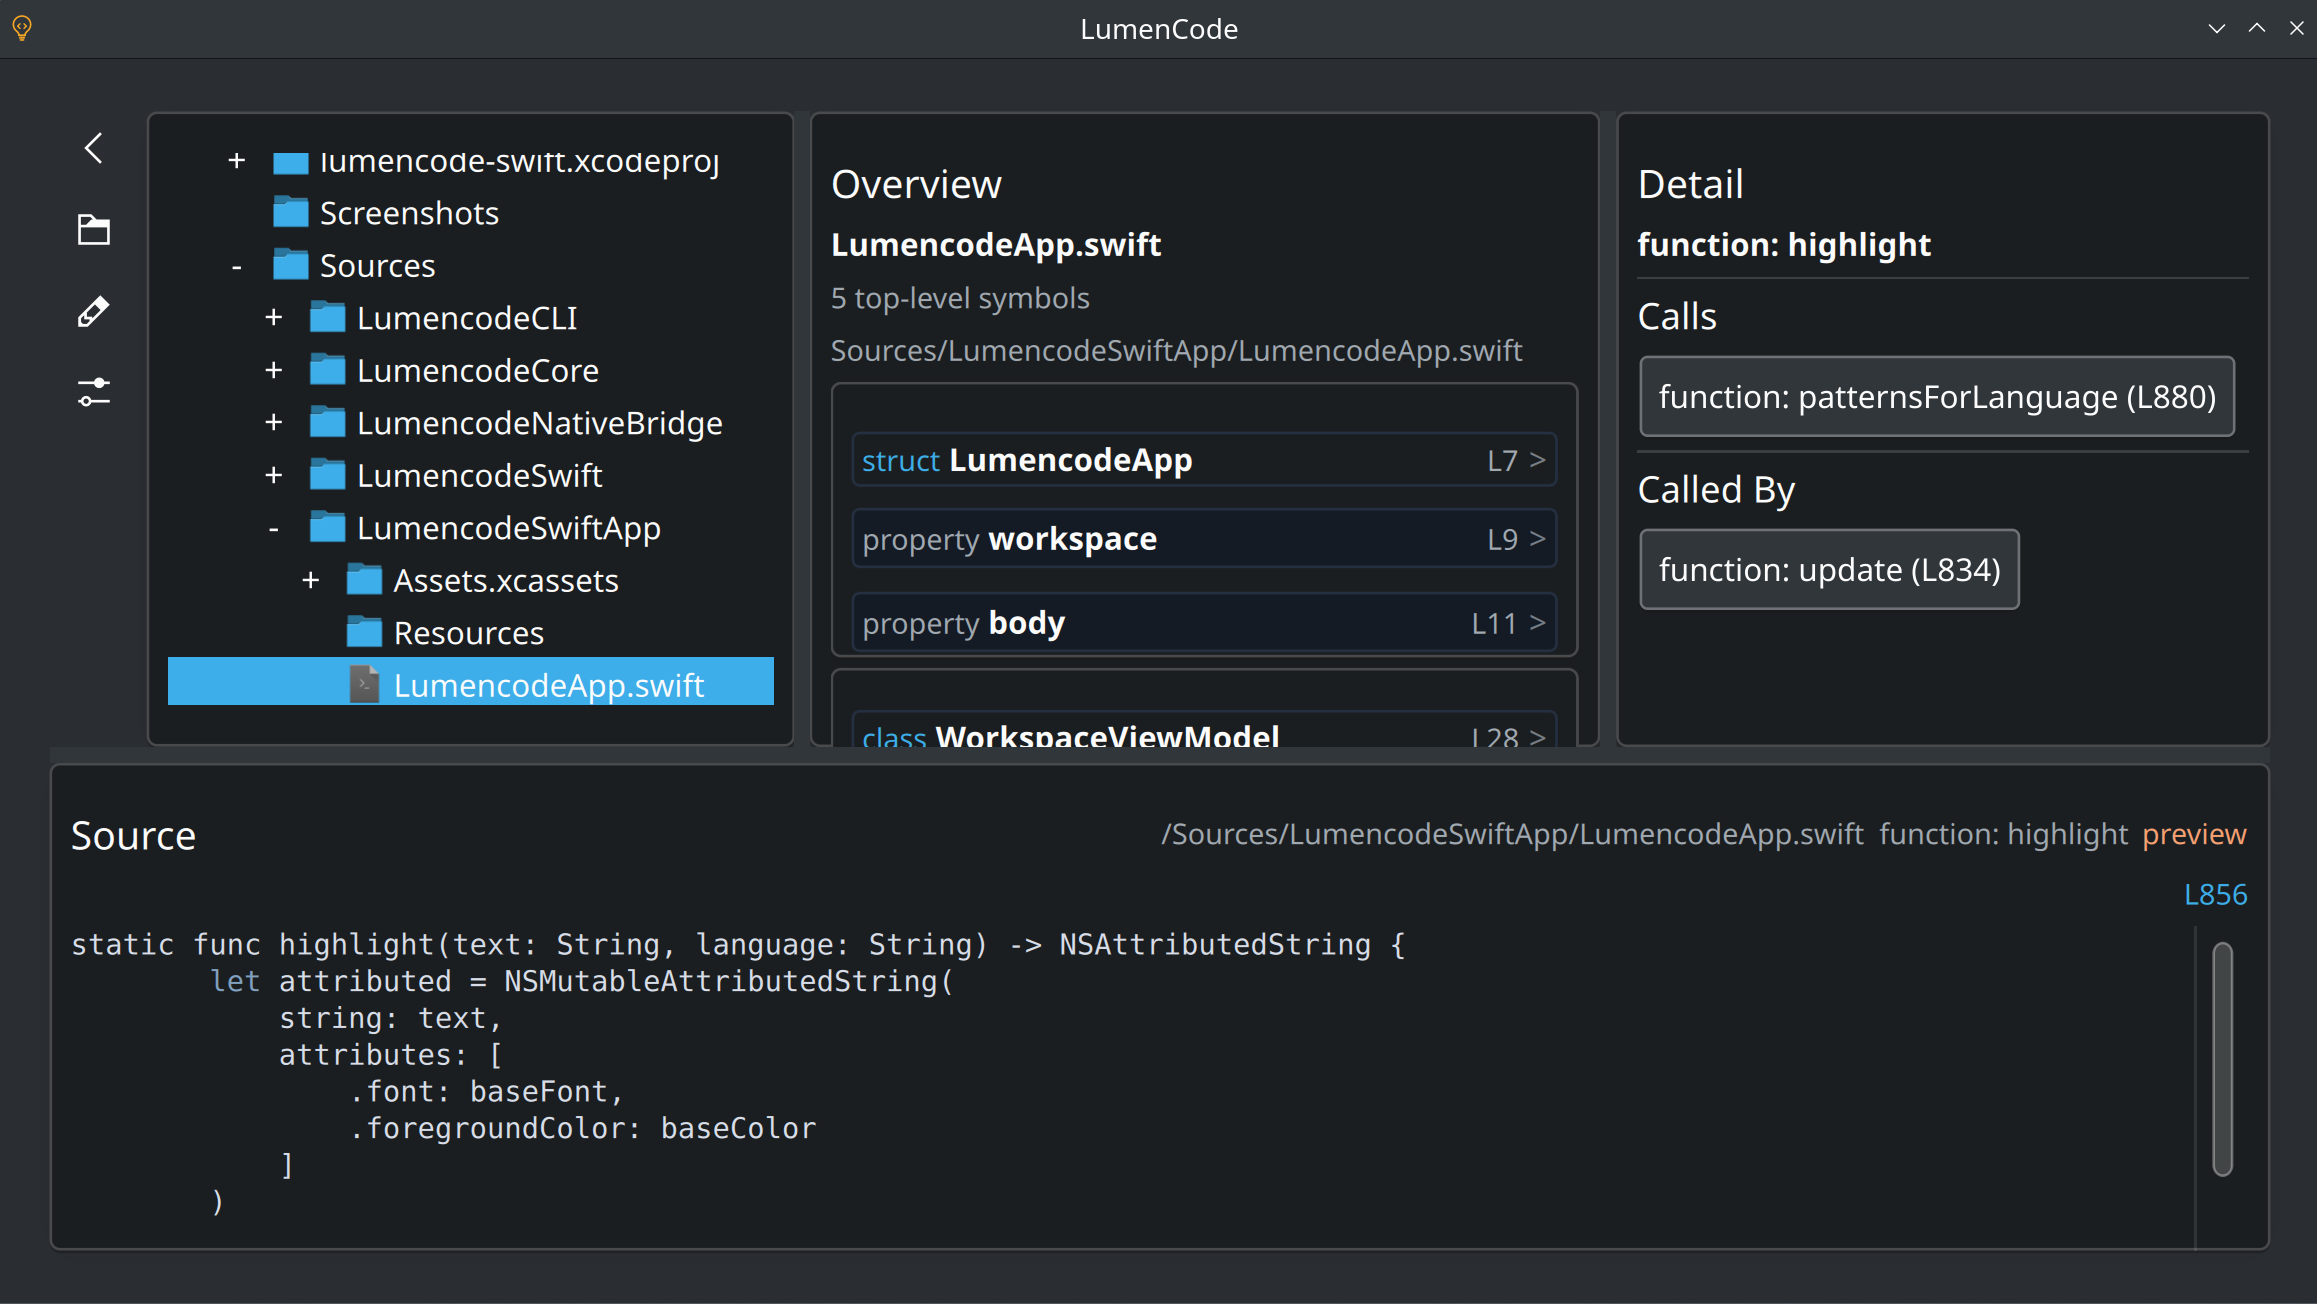Click the Resources folder icon
The width and height of the screenshot is (2317, 1304).
click(364, 631)
